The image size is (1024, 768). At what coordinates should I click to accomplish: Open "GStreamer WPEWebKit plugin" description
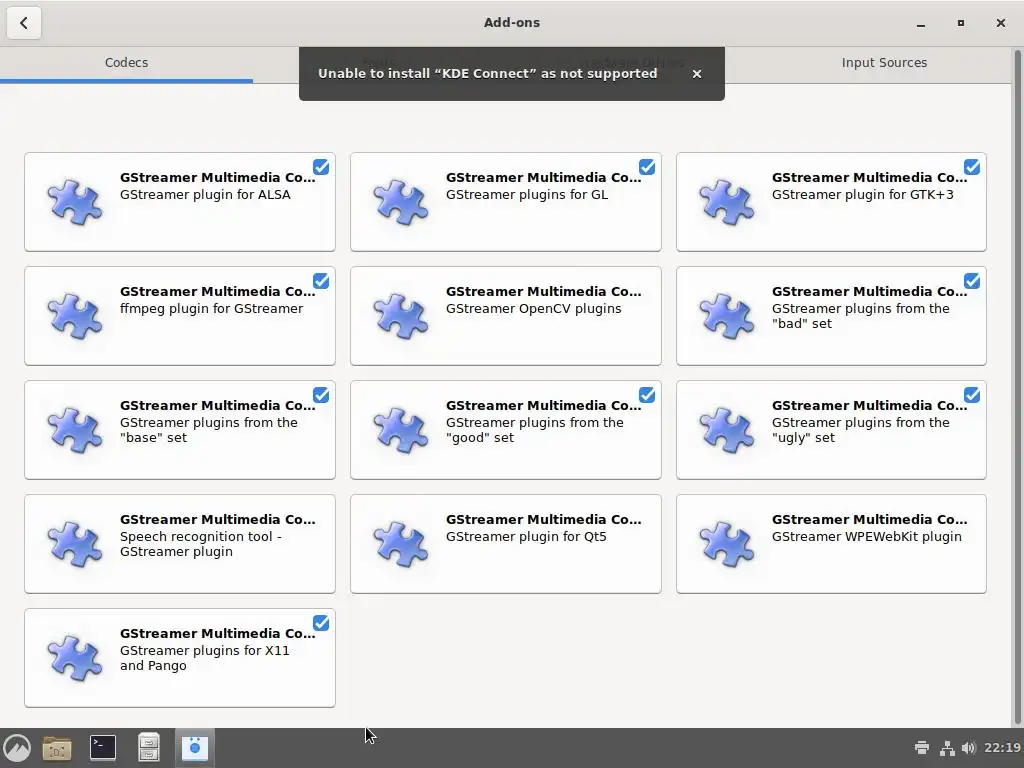[x=866, y=537]
